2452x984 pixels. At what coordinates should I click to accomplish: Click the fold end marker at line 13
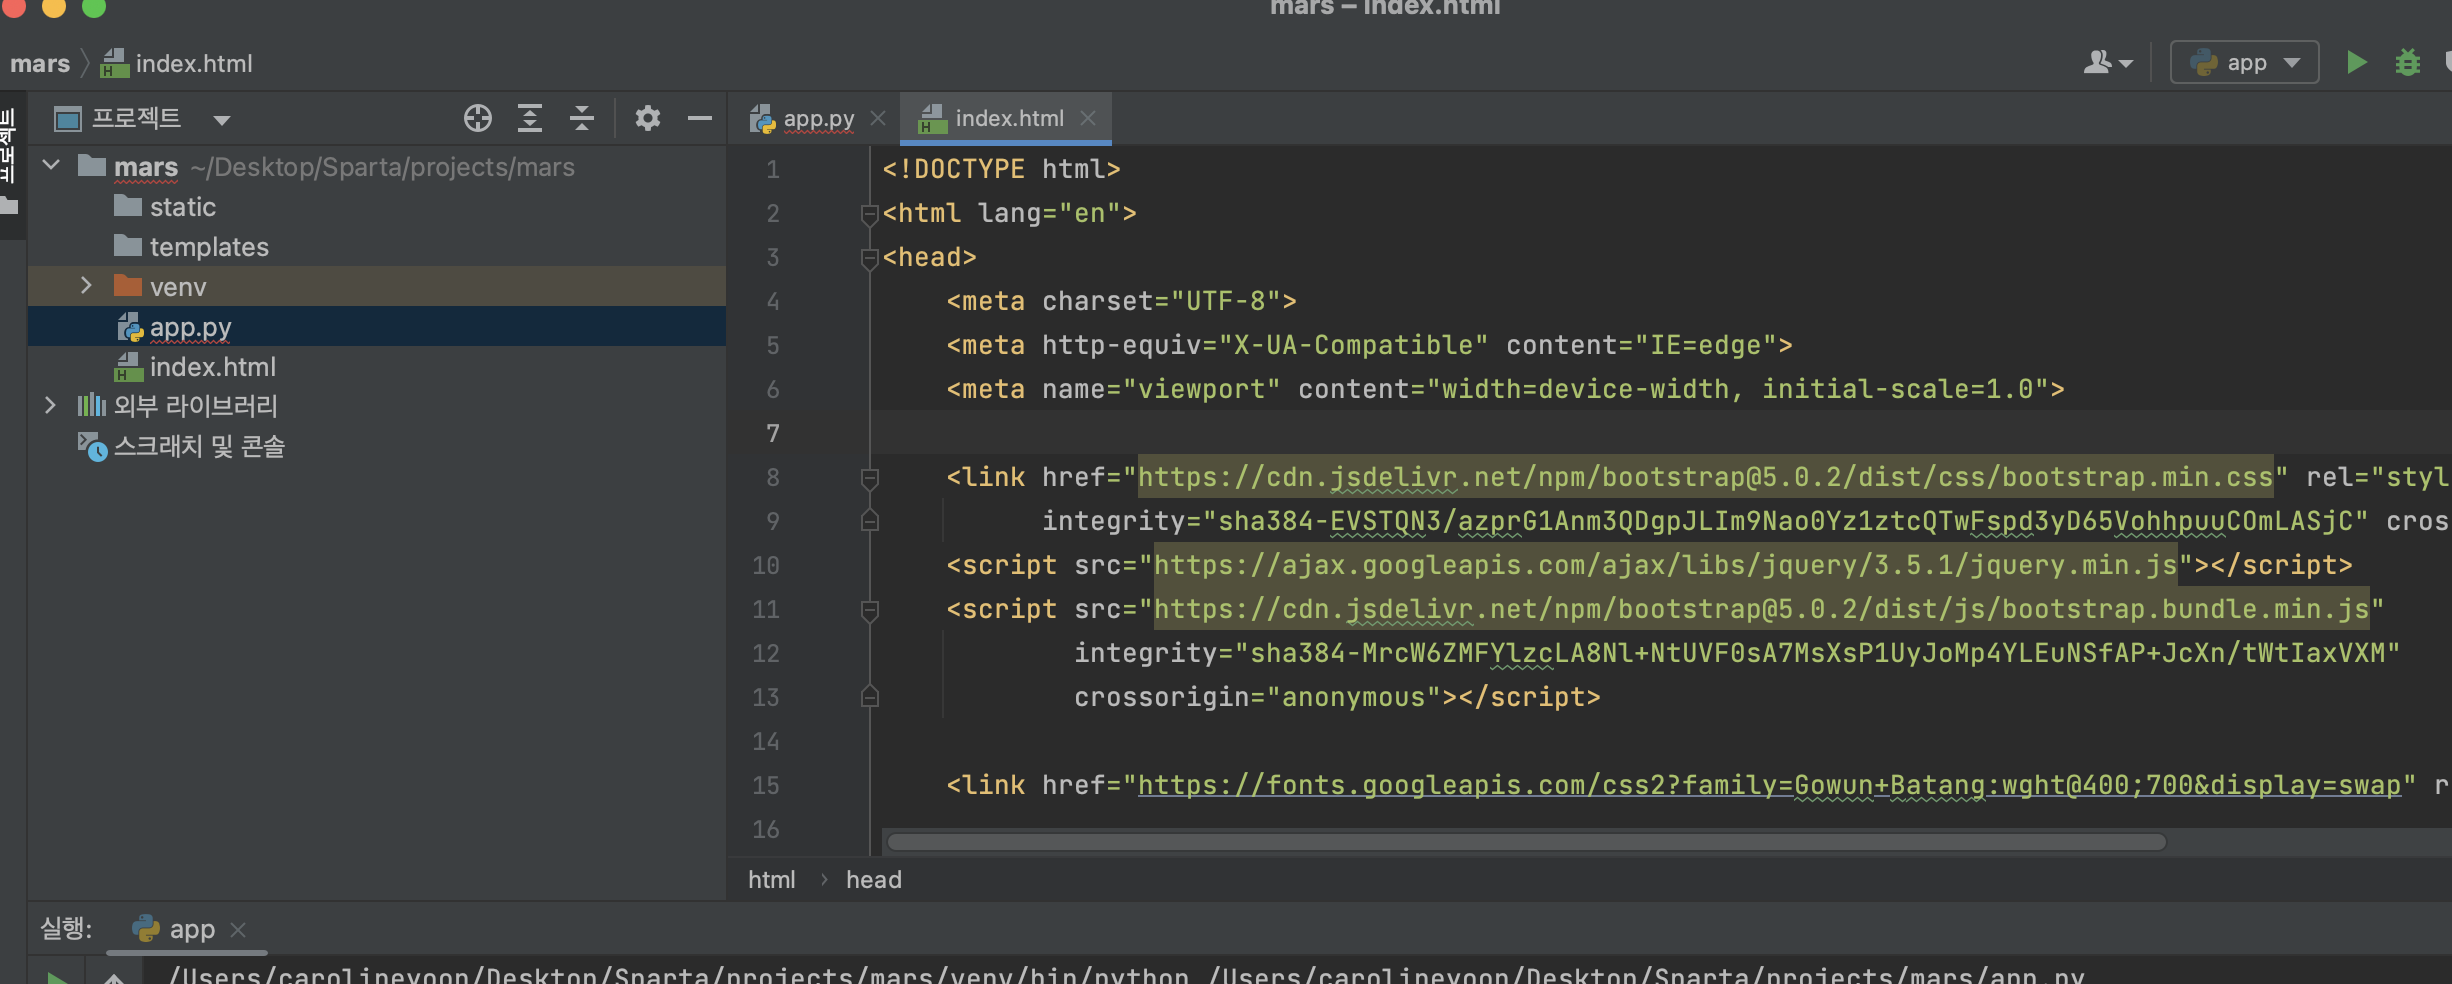869,697
